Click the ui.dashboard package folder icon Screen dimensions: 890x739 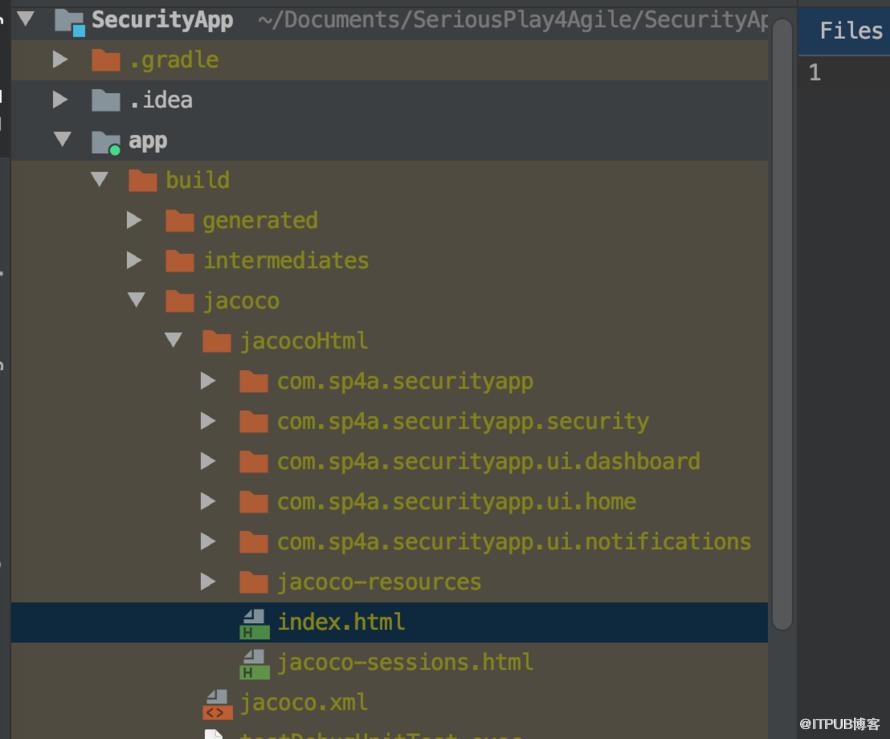pos(254,462)
